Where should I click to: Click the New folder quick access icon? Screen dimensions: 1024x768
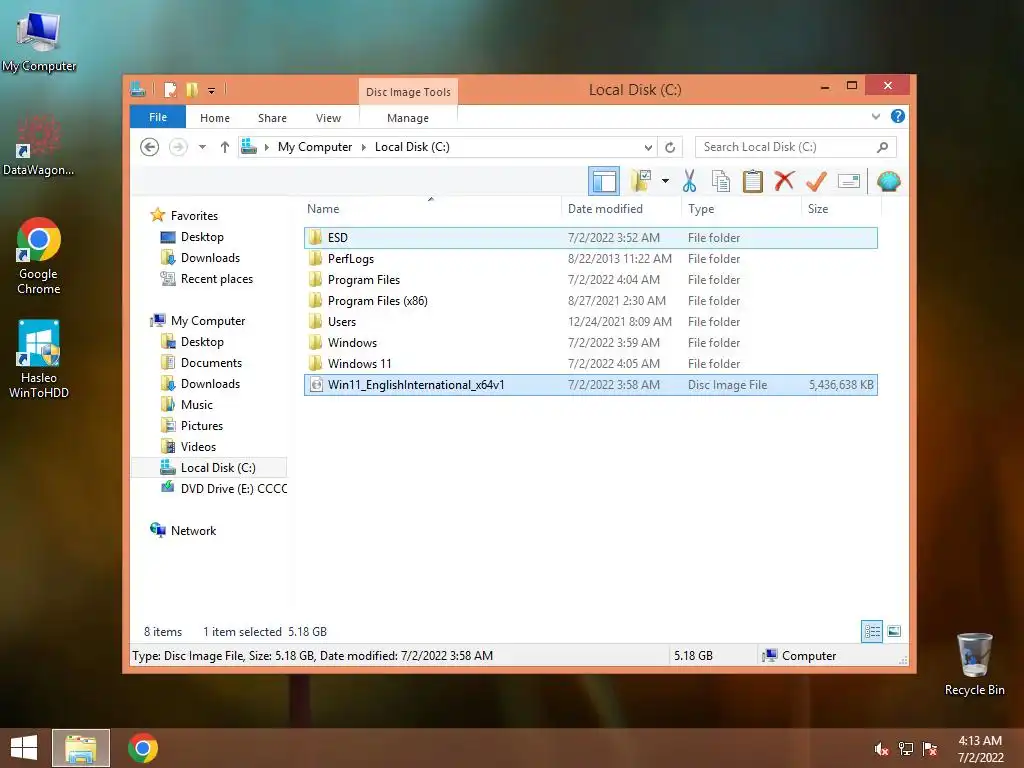tap(192, 89)
